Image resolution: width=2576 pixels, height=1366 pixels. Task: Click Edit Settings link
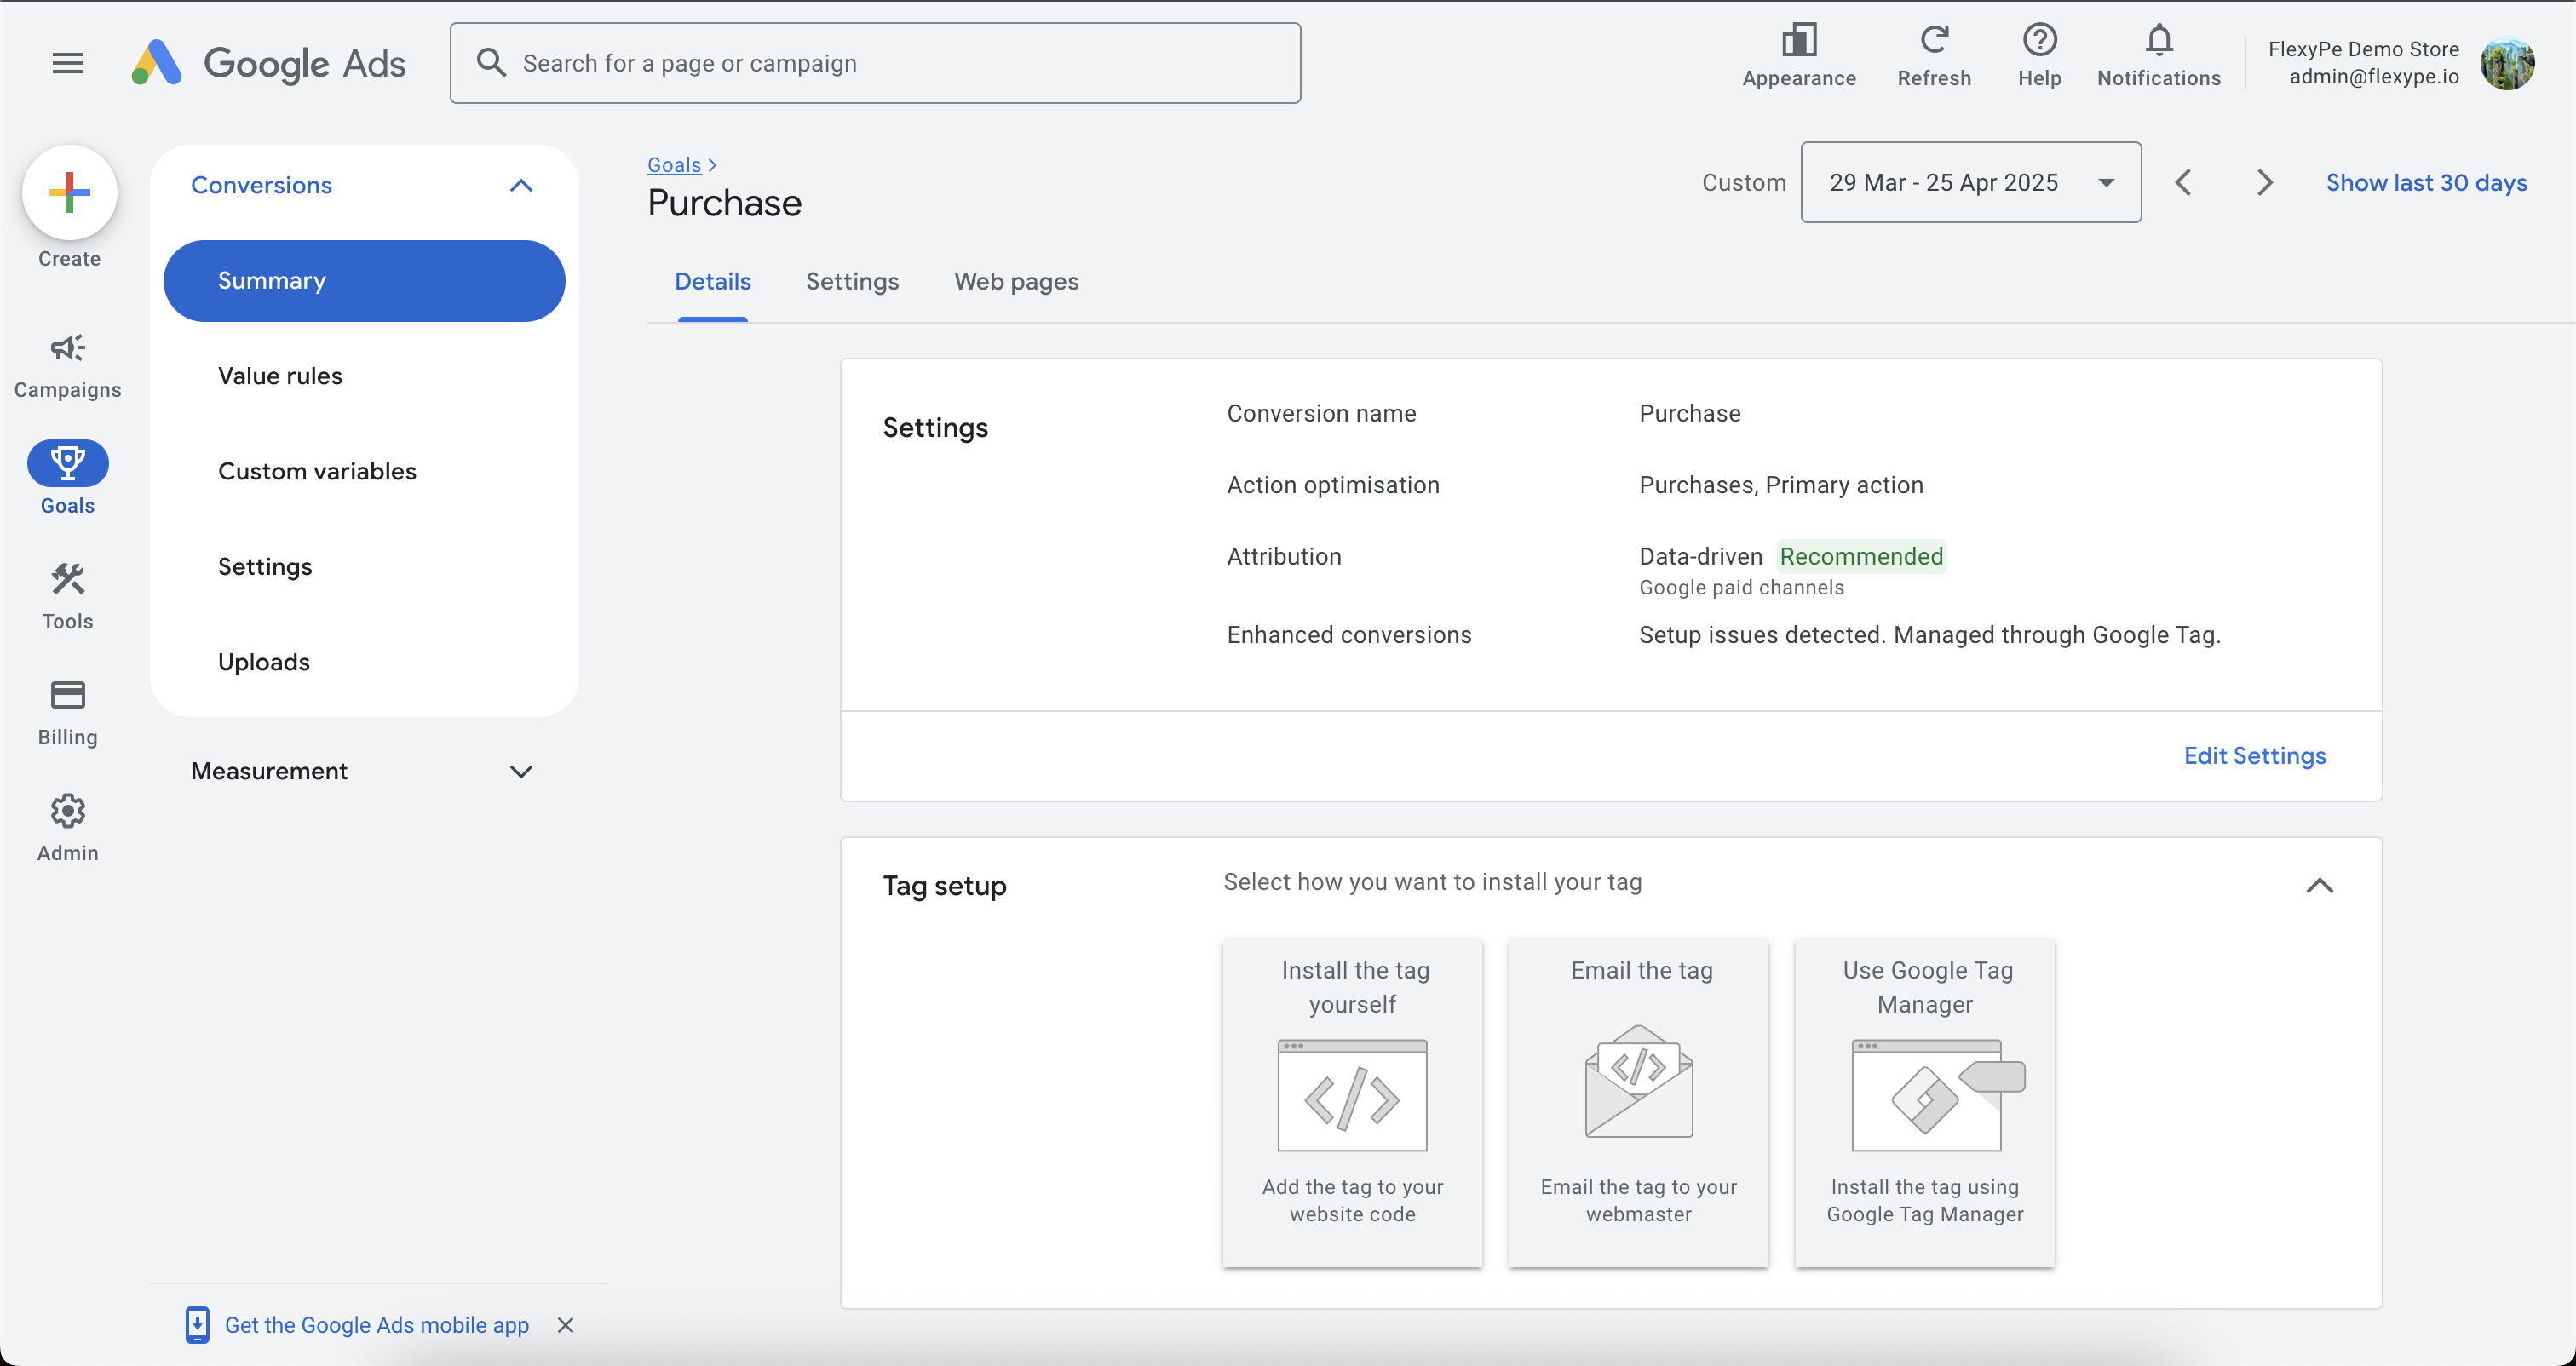click(2253, 756)
